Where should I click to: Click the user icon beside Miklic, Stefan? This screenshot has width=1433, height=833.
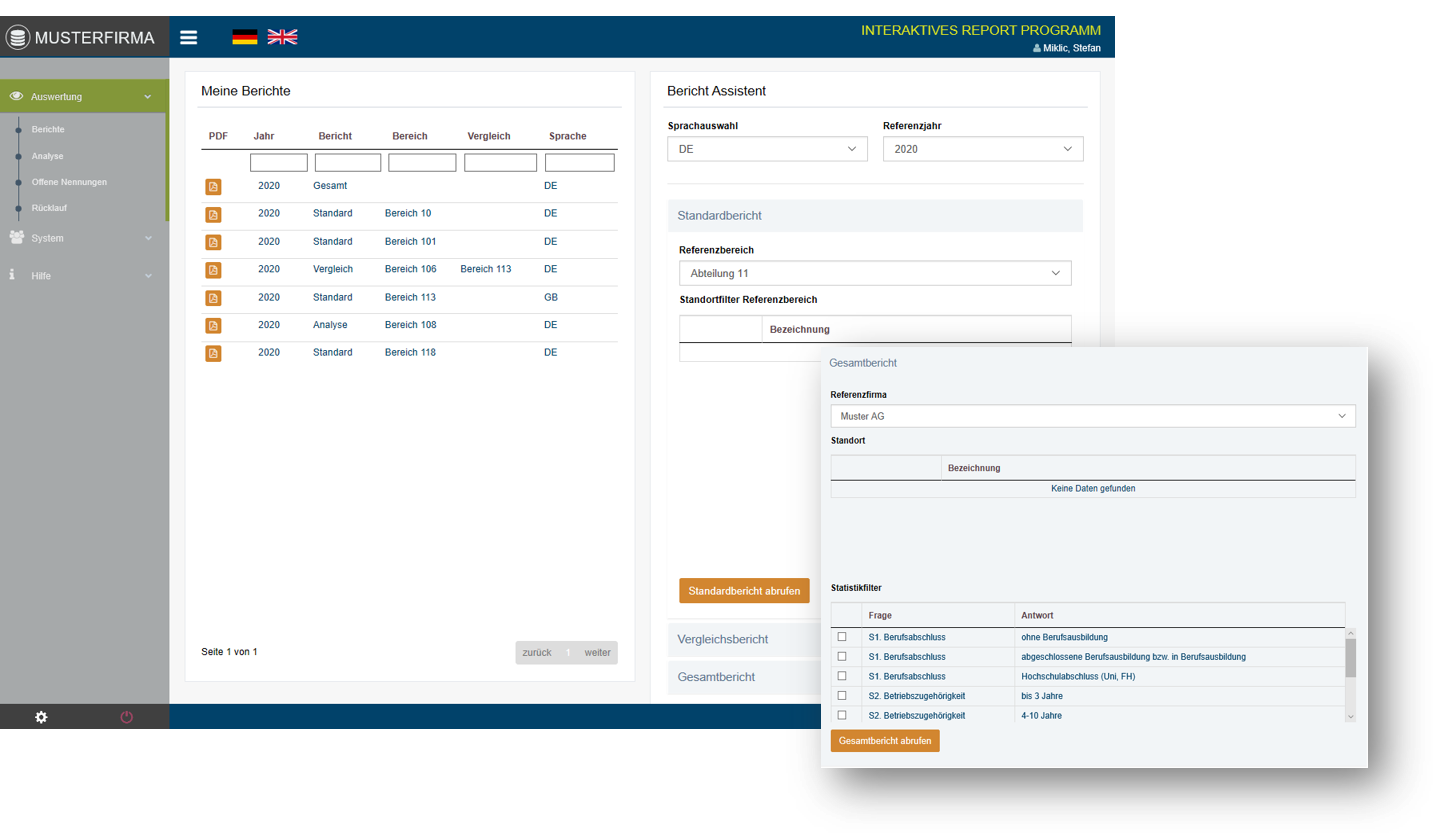(1037, 48)
